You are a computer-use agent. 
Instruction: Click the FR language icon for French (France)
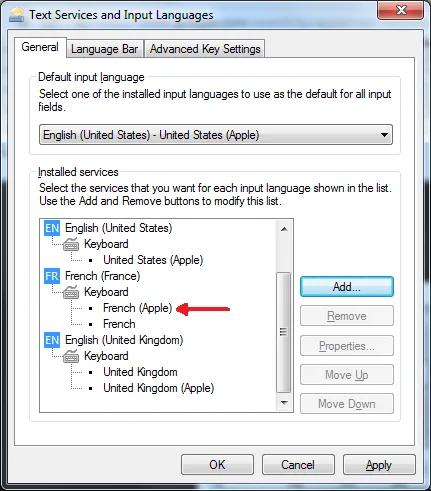point(52,276)
